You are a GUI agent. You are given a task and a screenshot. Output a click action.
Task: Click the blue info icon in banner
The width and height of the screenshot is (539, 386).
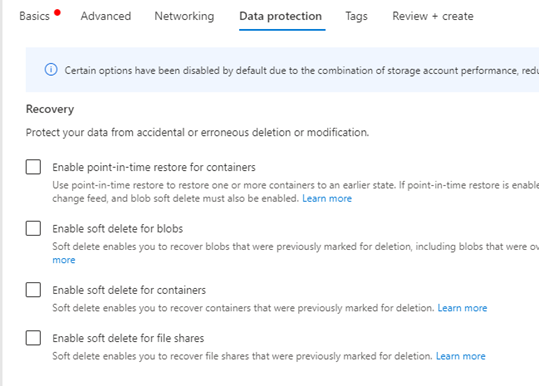tap(51, 70)
